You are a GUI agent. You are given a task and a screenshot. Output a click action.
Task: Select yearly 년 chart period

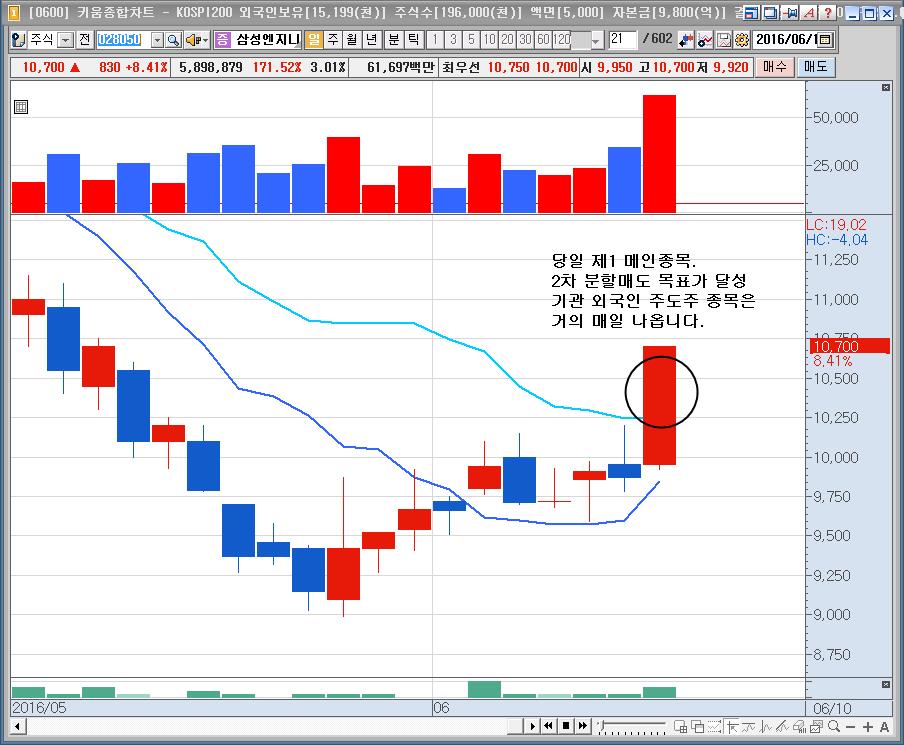point(372,40)
